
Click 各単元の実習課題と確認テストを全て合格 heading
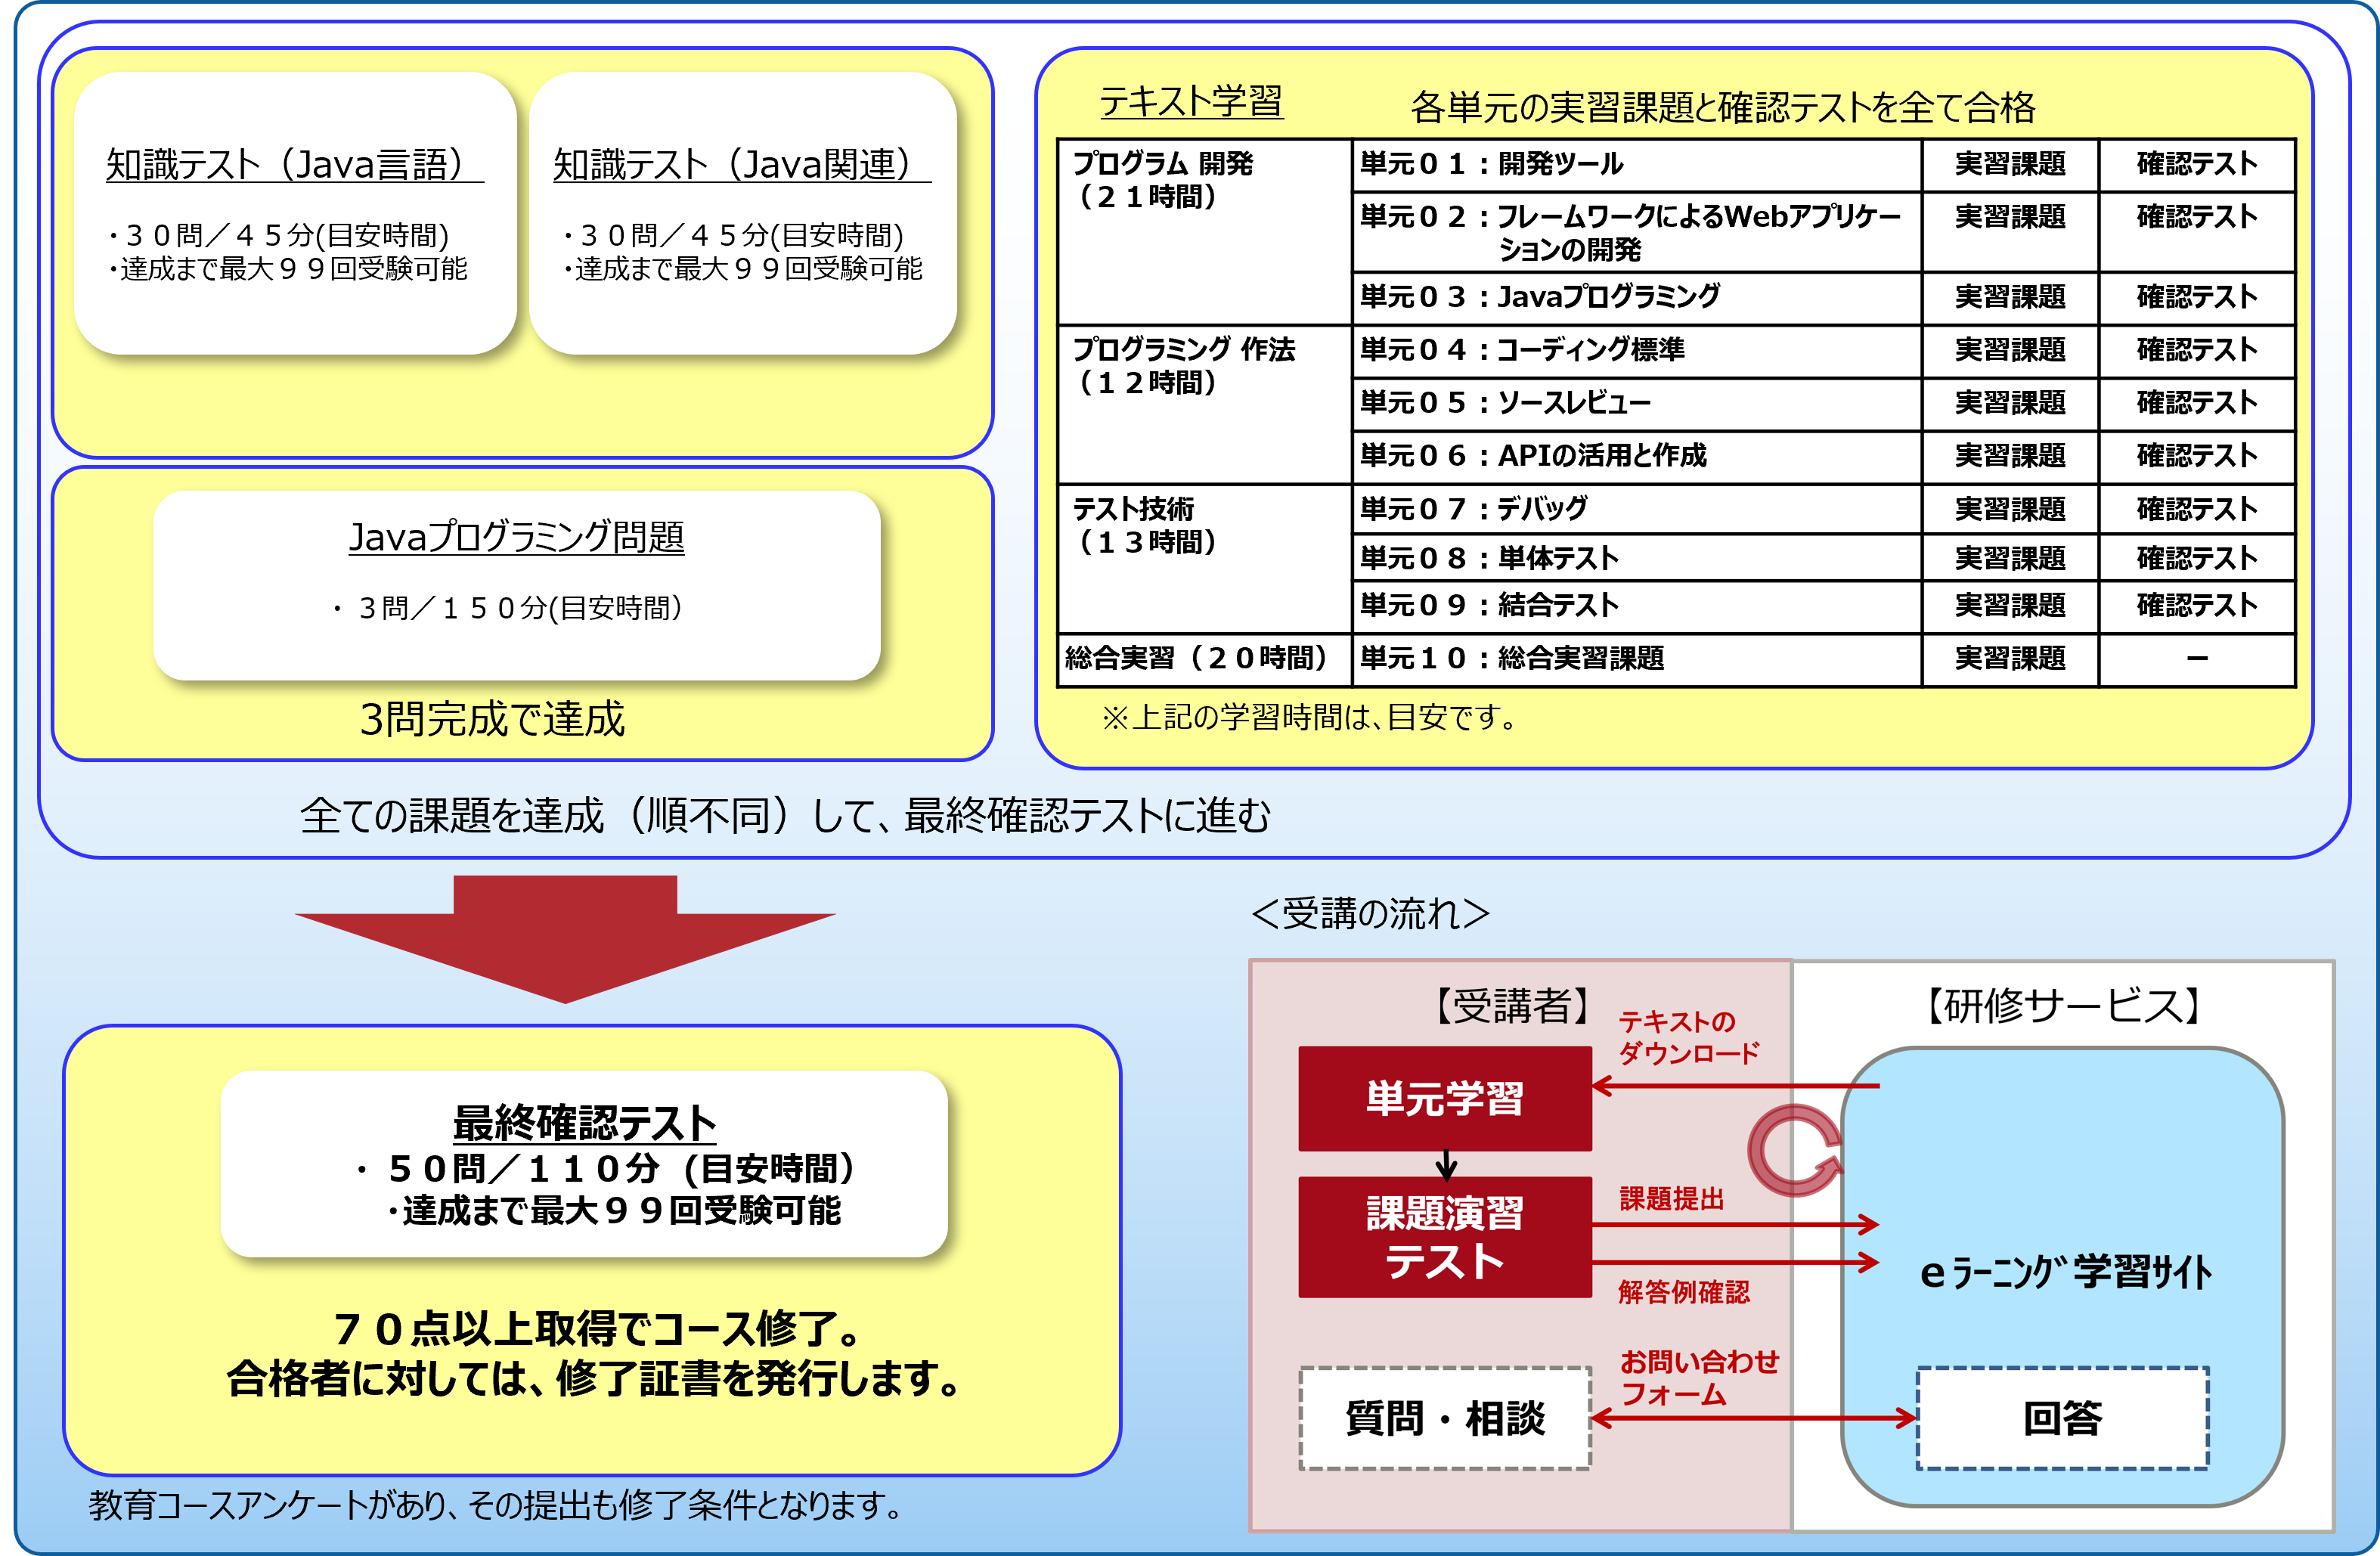1723,108
